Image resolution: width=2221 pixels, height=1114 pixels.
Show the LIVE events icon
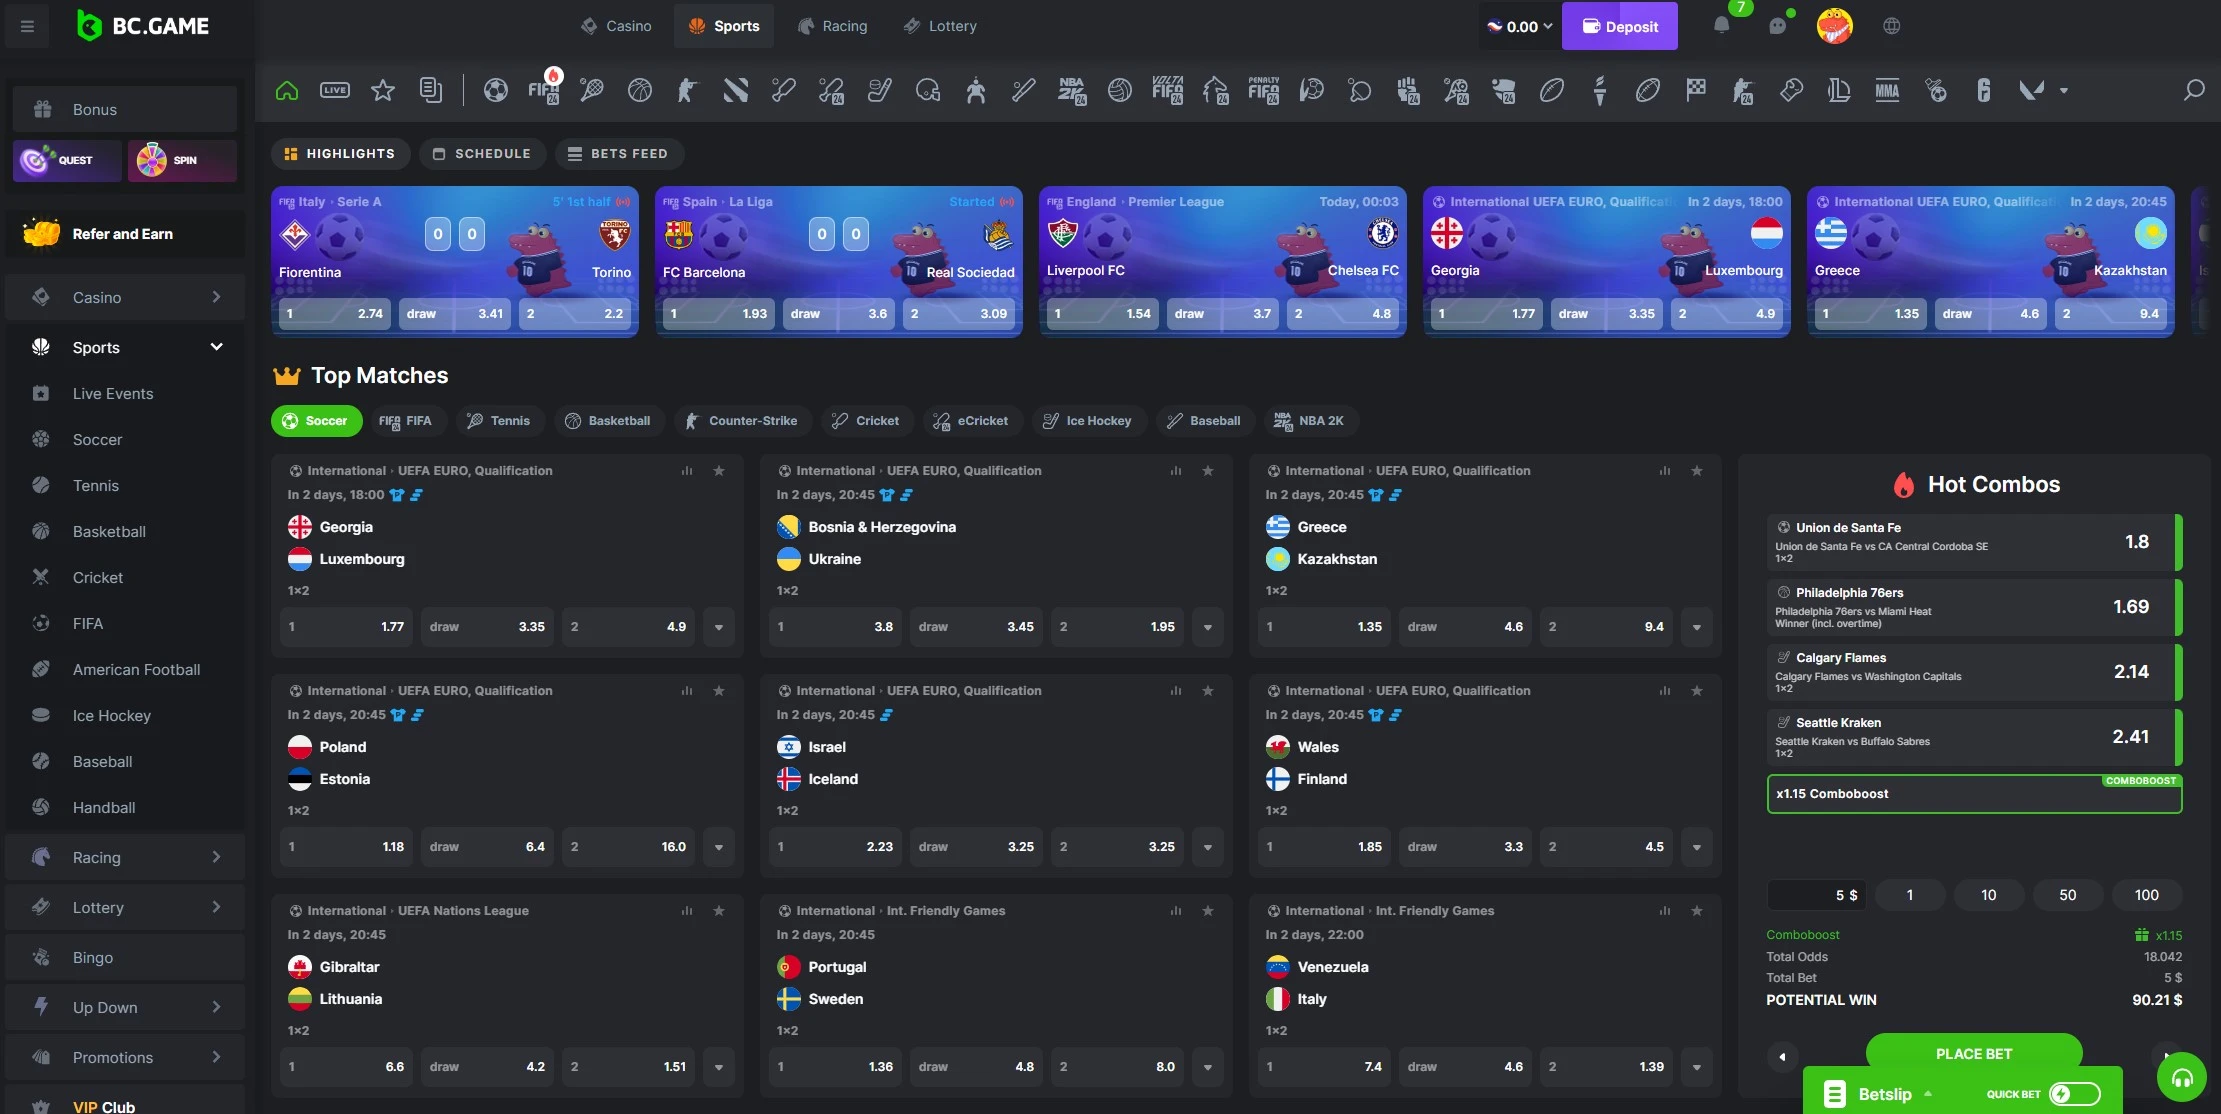pos(335,90)
